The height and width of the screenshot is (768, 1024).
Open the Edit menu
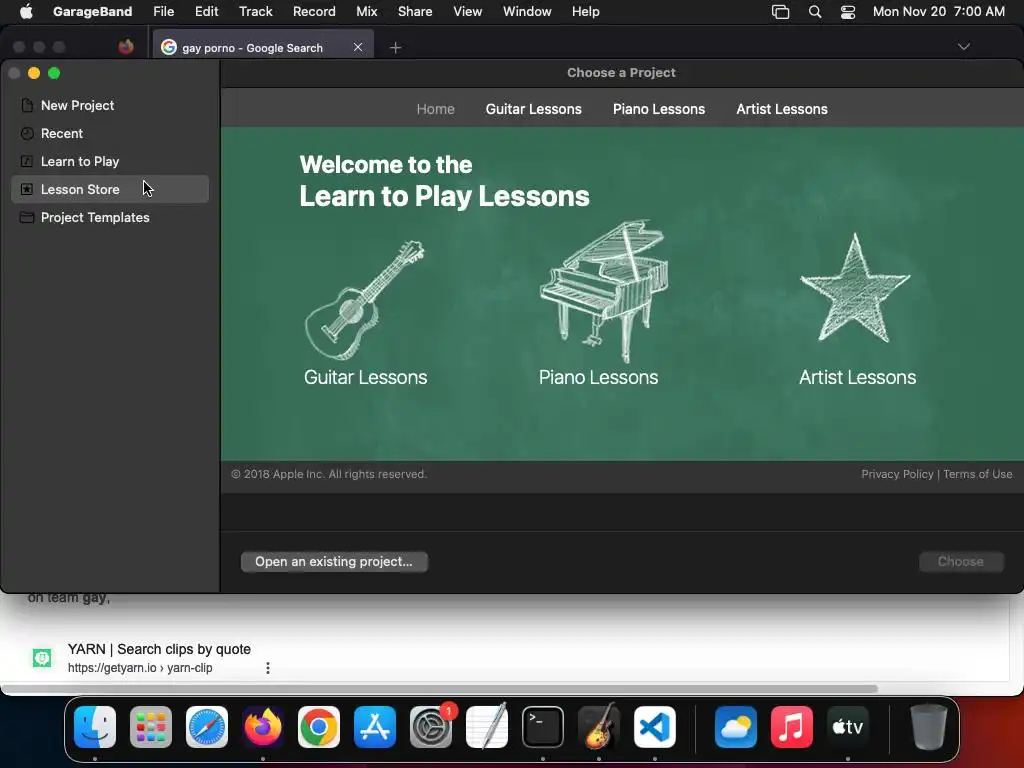click(206, 12)
